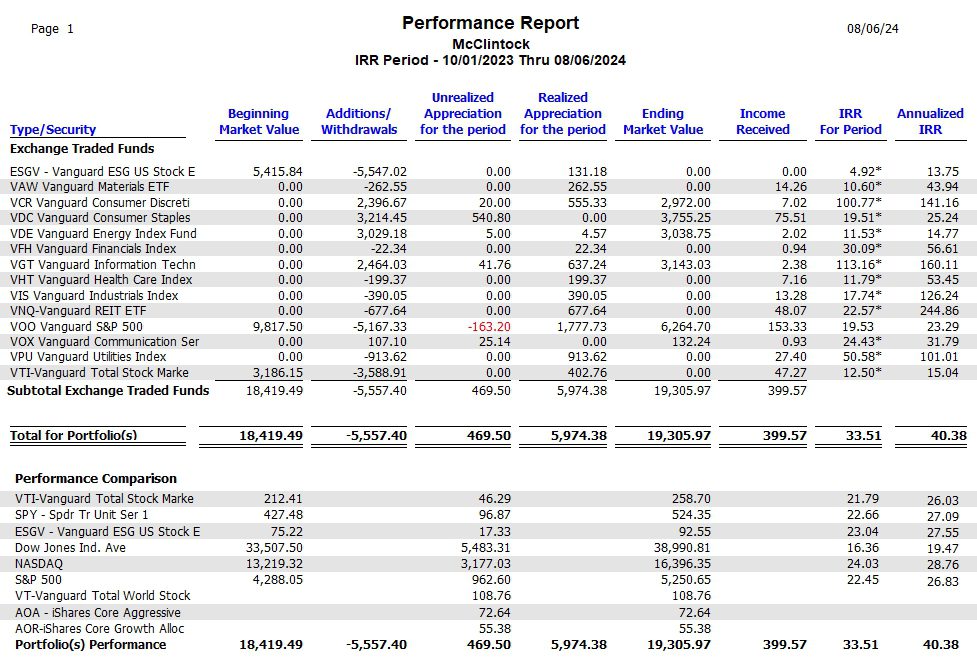Click VDC unrealized appreciation 540.80
Screen dimensions: 977x664
pos(492,217)
